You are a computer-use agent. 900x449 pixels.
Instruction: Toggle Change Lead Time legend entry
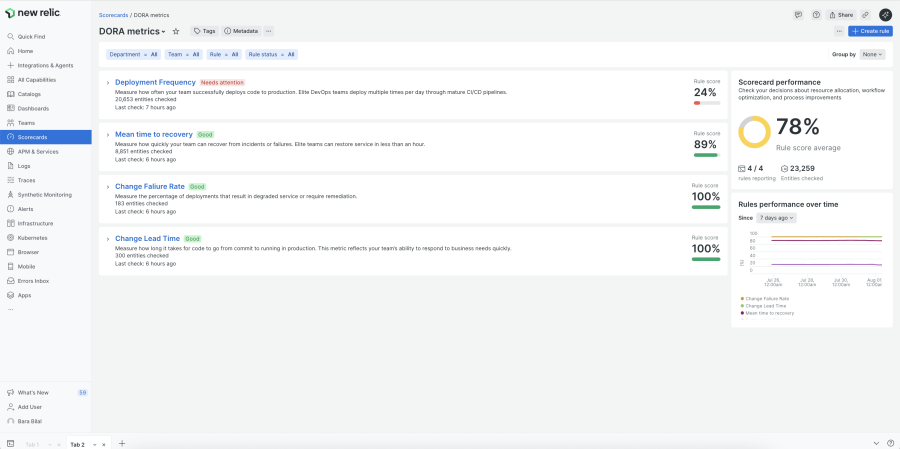pyautogui.click(x=763, y=306)
